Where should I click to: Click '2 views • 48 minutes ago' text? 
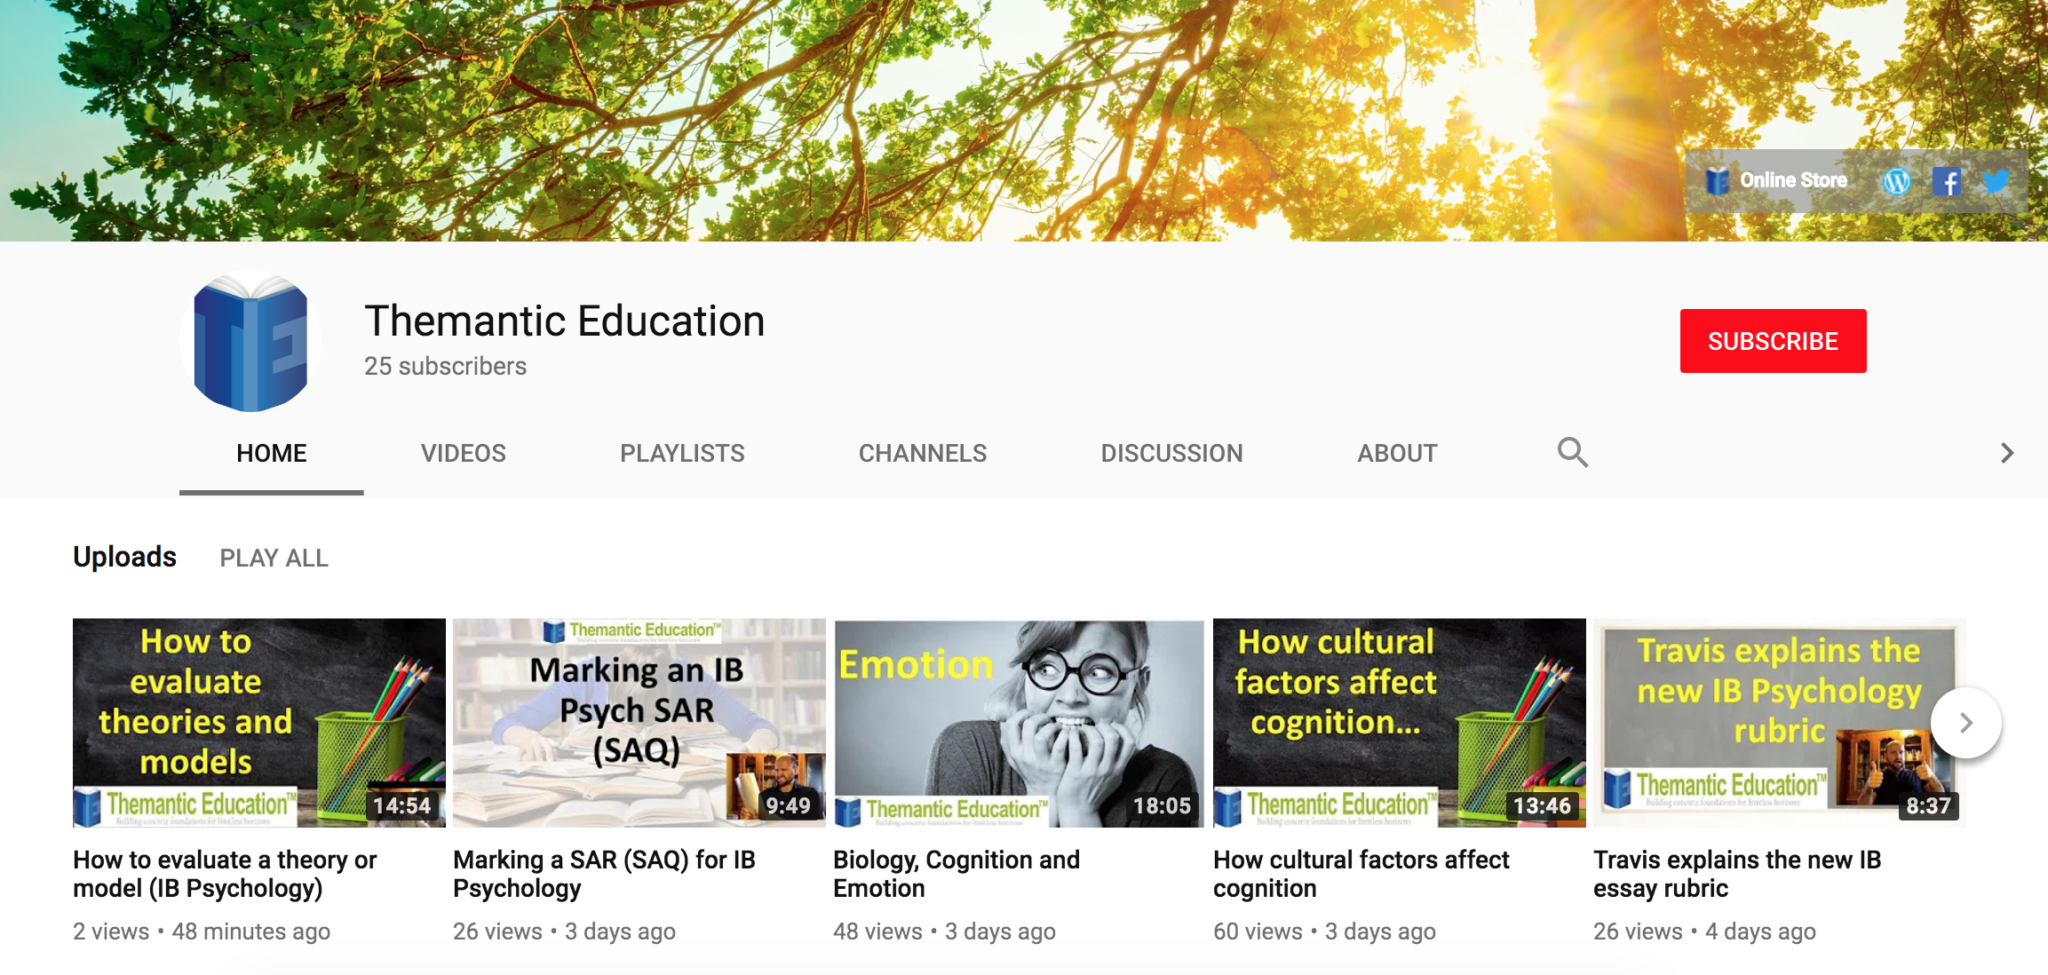(201, 931)
